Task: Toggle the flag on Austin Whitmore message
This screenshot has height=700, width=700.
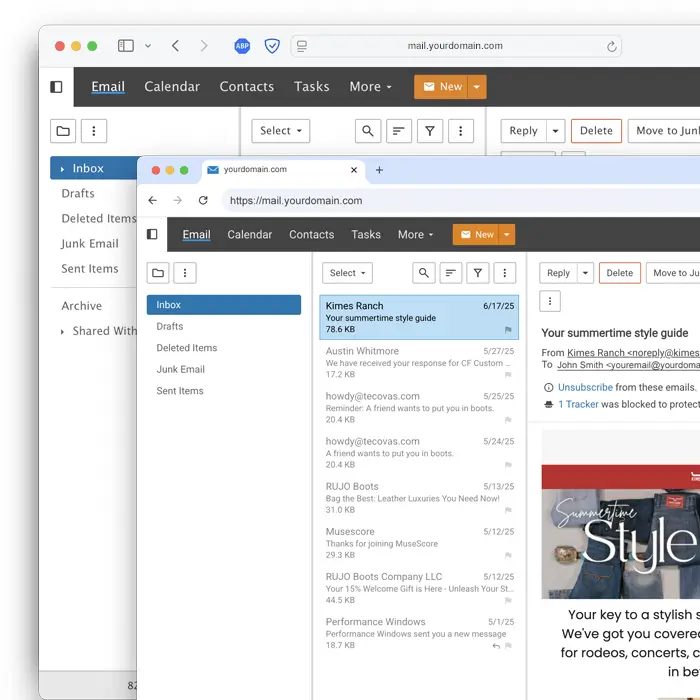Action: point(508,375)
